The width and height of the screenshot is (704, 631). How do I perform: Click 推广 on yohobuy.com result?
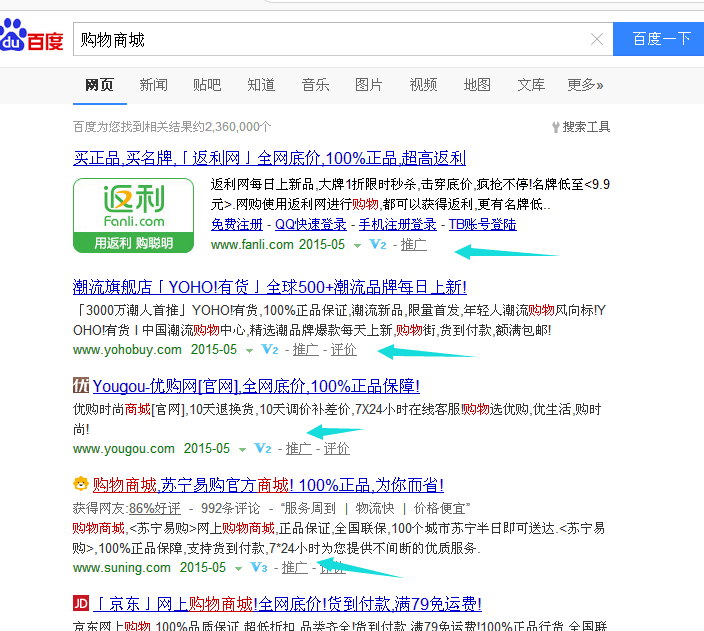(306, 349)
